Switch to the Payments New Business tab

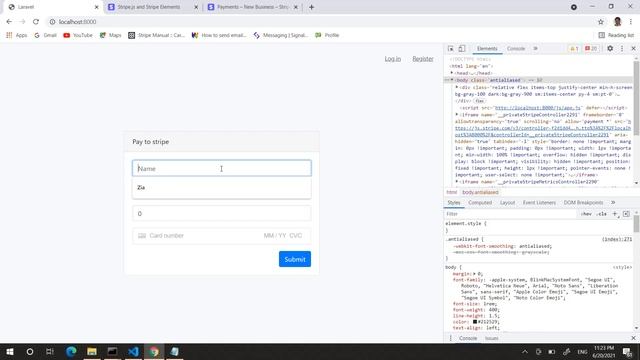point(252,7)
